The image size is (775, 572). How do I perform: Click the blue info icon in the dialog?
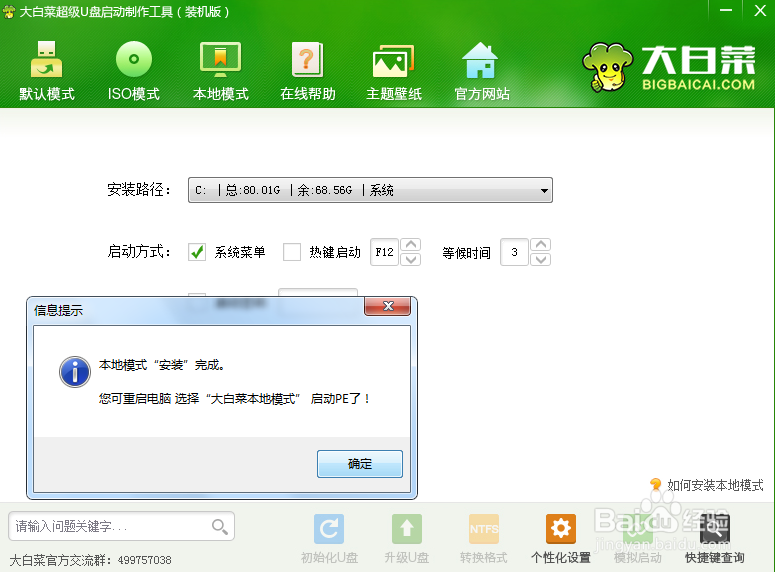pyautogui.click(x=75, y=372)
